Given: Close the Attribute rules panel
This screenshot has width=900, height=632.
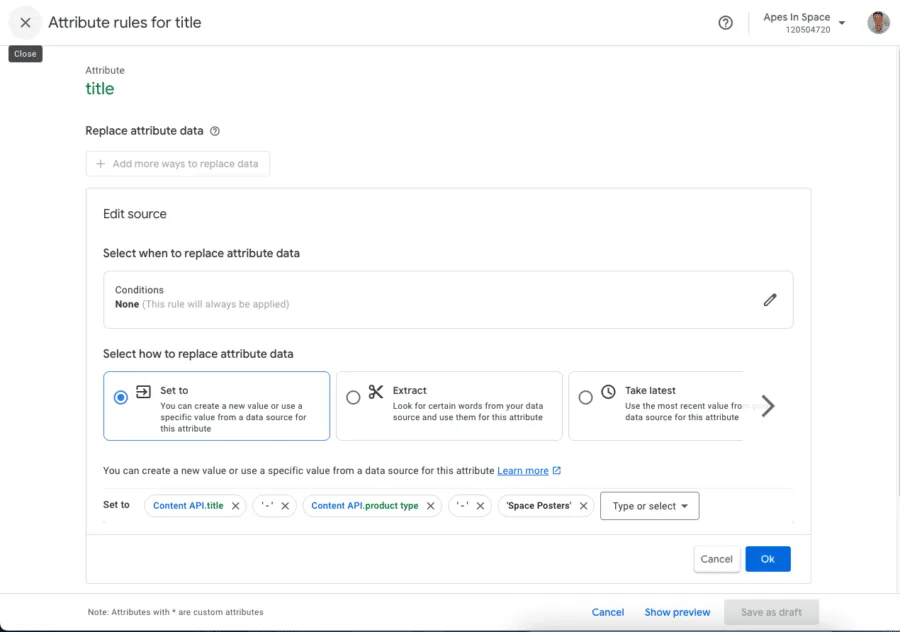Looking at the screenshot, I should click(25, 22).
